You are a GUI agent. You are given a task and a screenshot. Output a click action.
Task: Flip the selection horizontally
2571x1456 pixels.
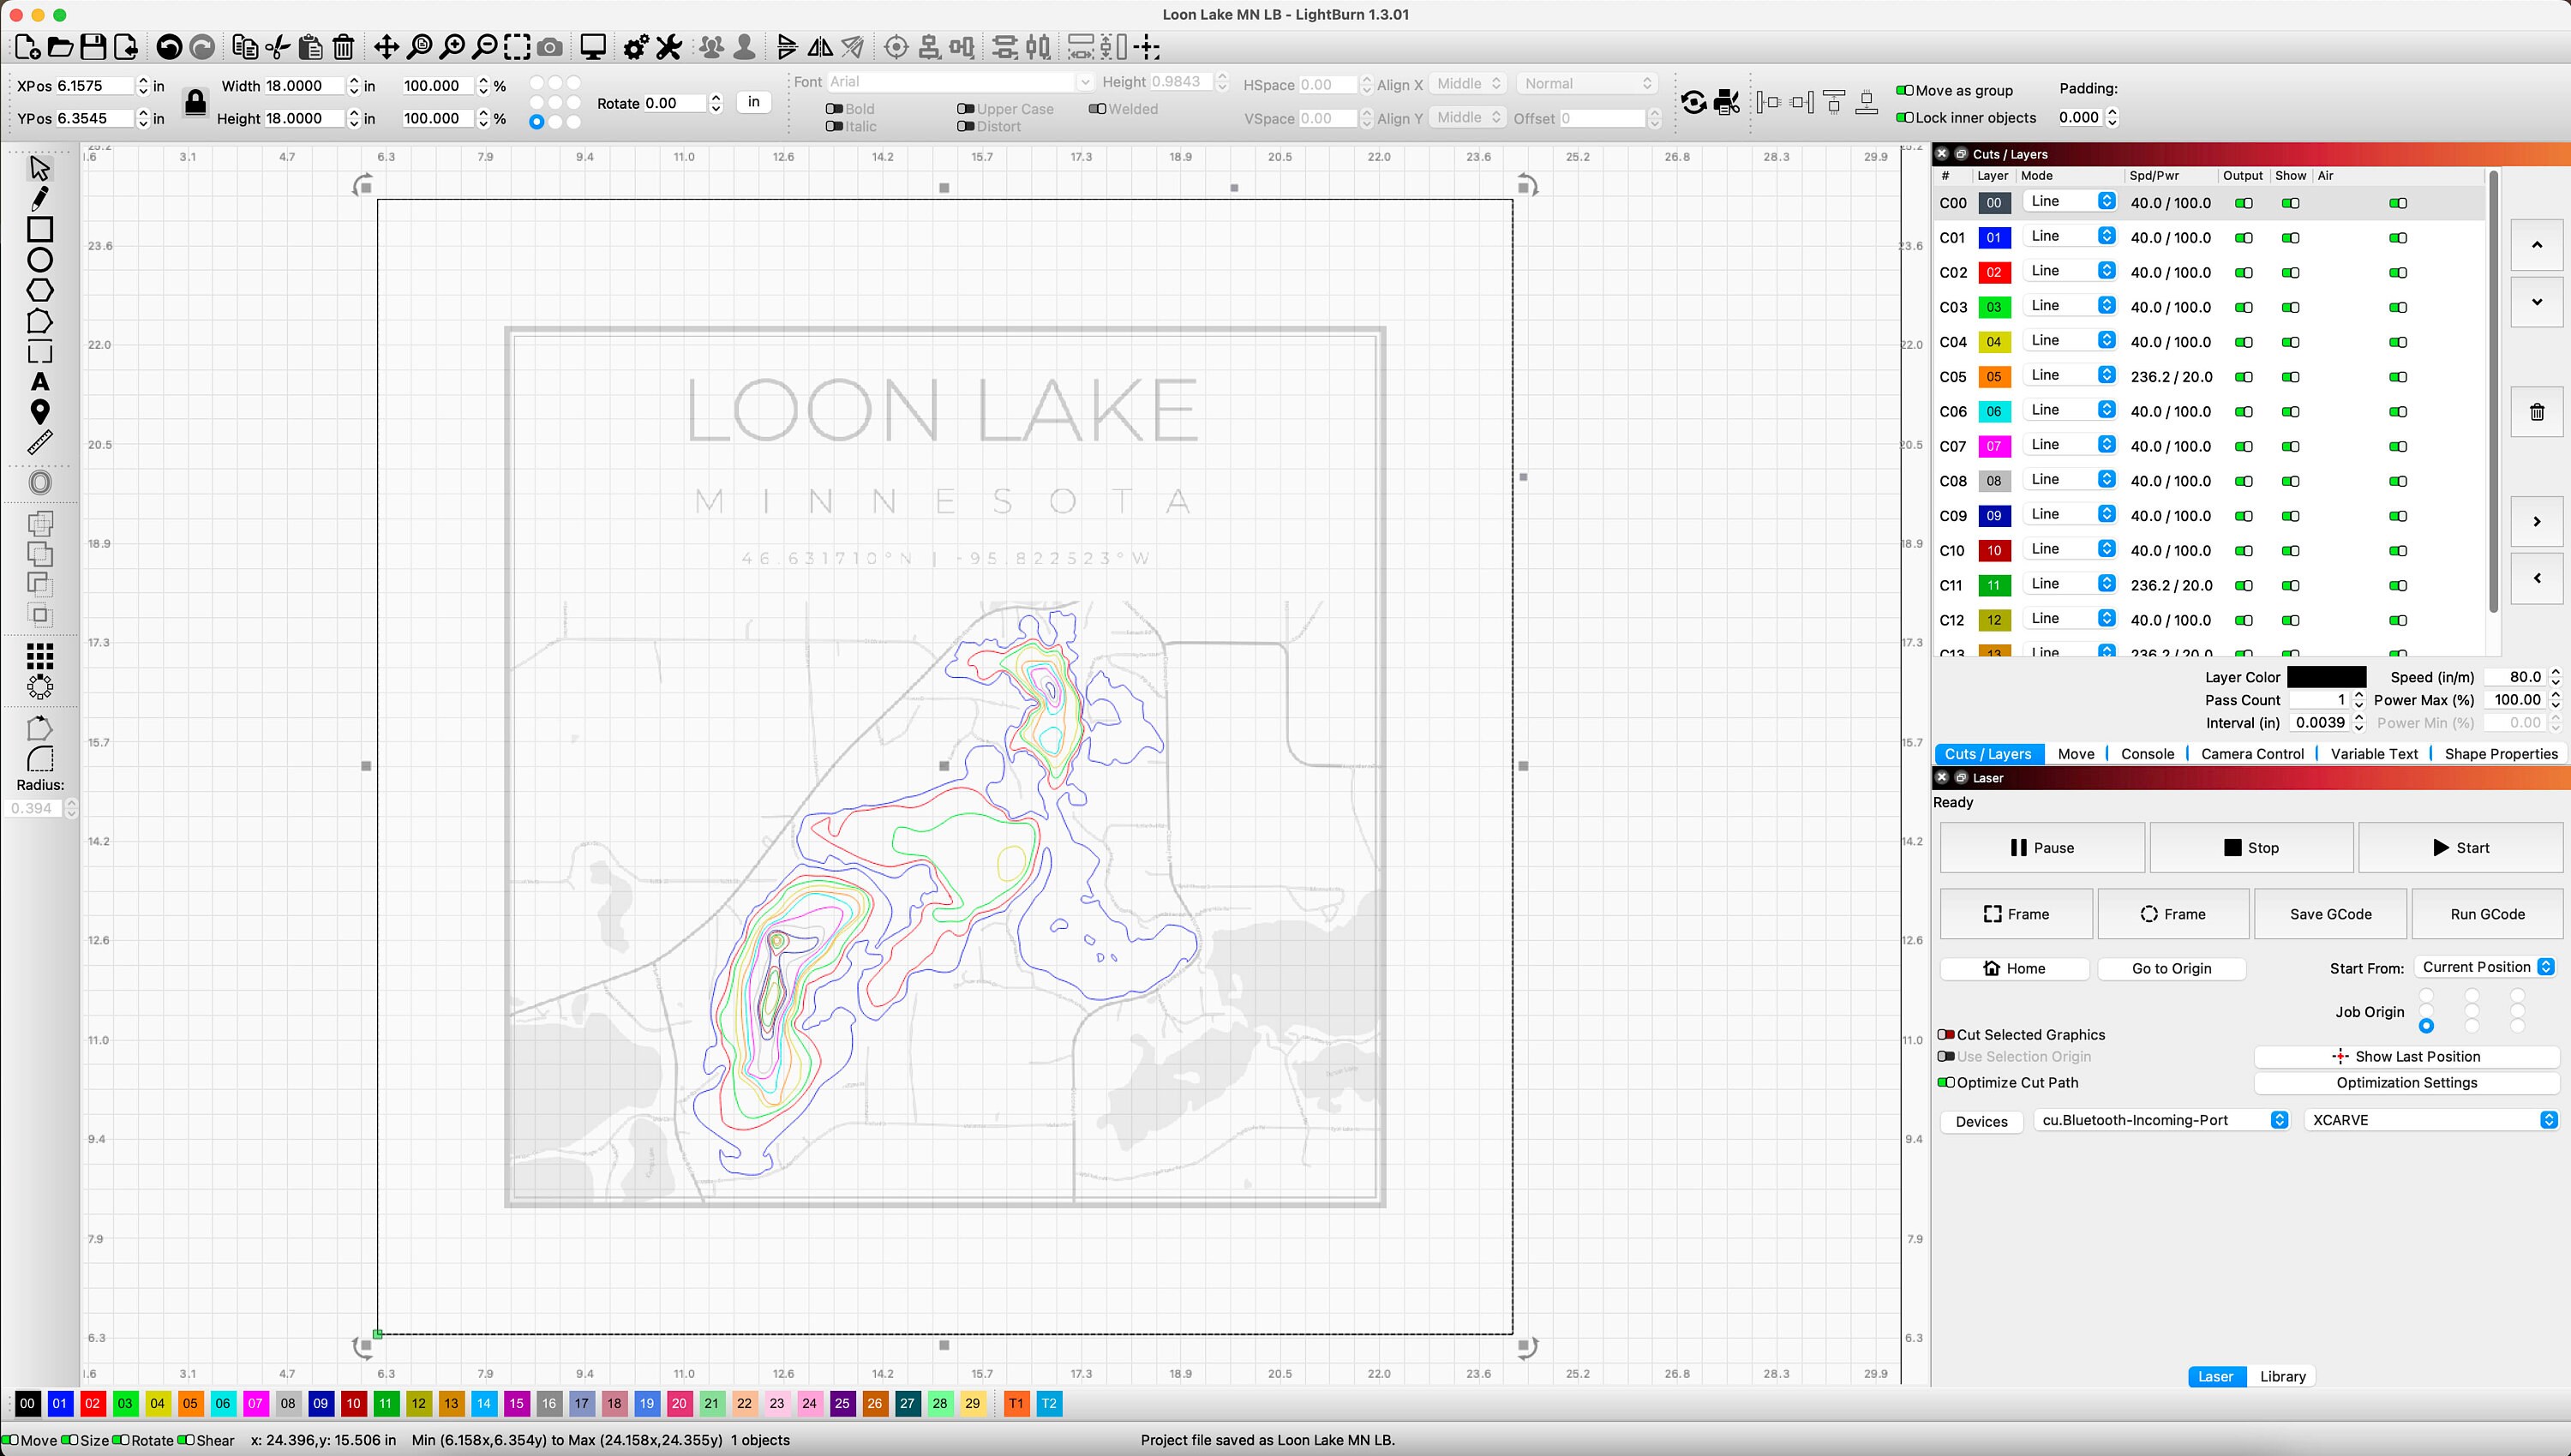(x=821, y=47)
